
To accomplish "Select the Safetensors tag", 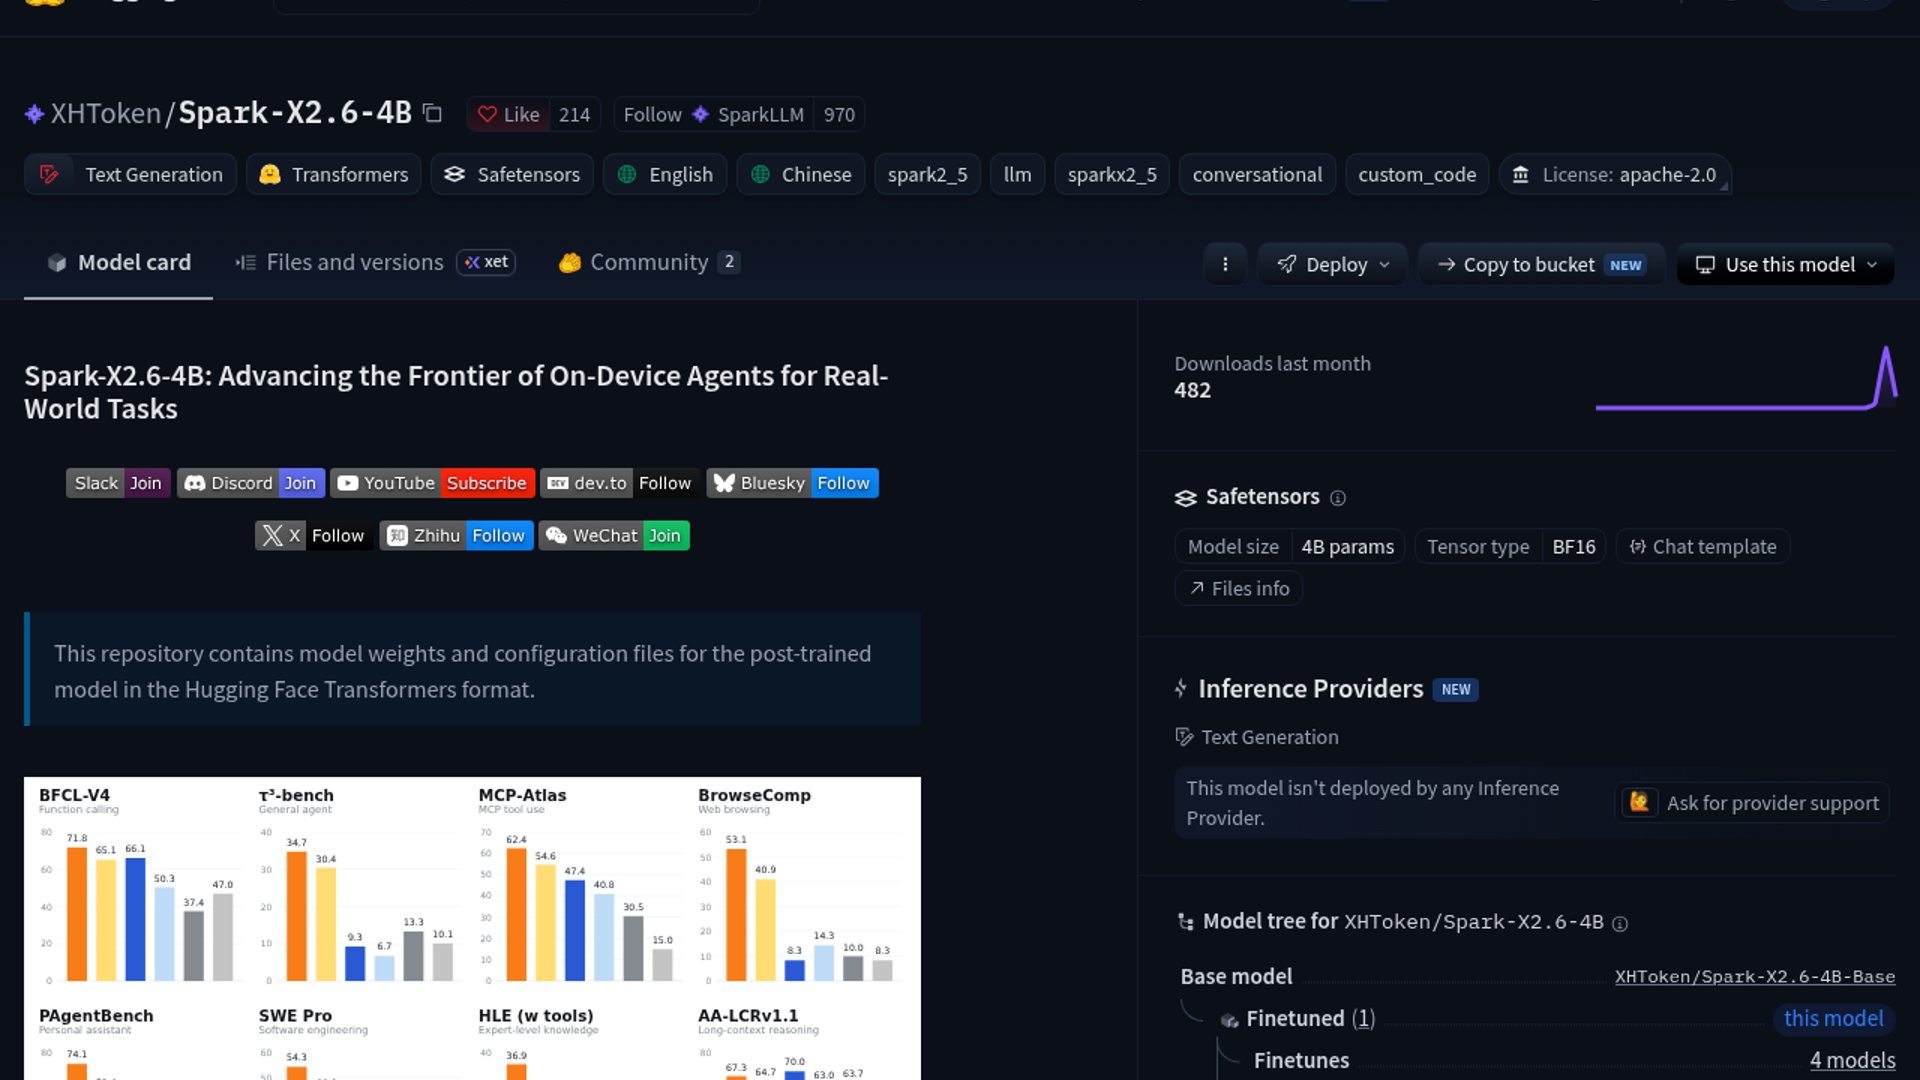I will click(512, 174).
